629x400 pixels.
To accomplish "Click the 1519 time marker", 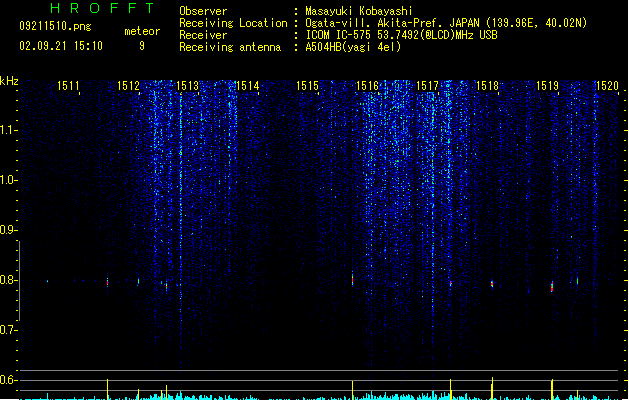I will (x=547, y=86).
